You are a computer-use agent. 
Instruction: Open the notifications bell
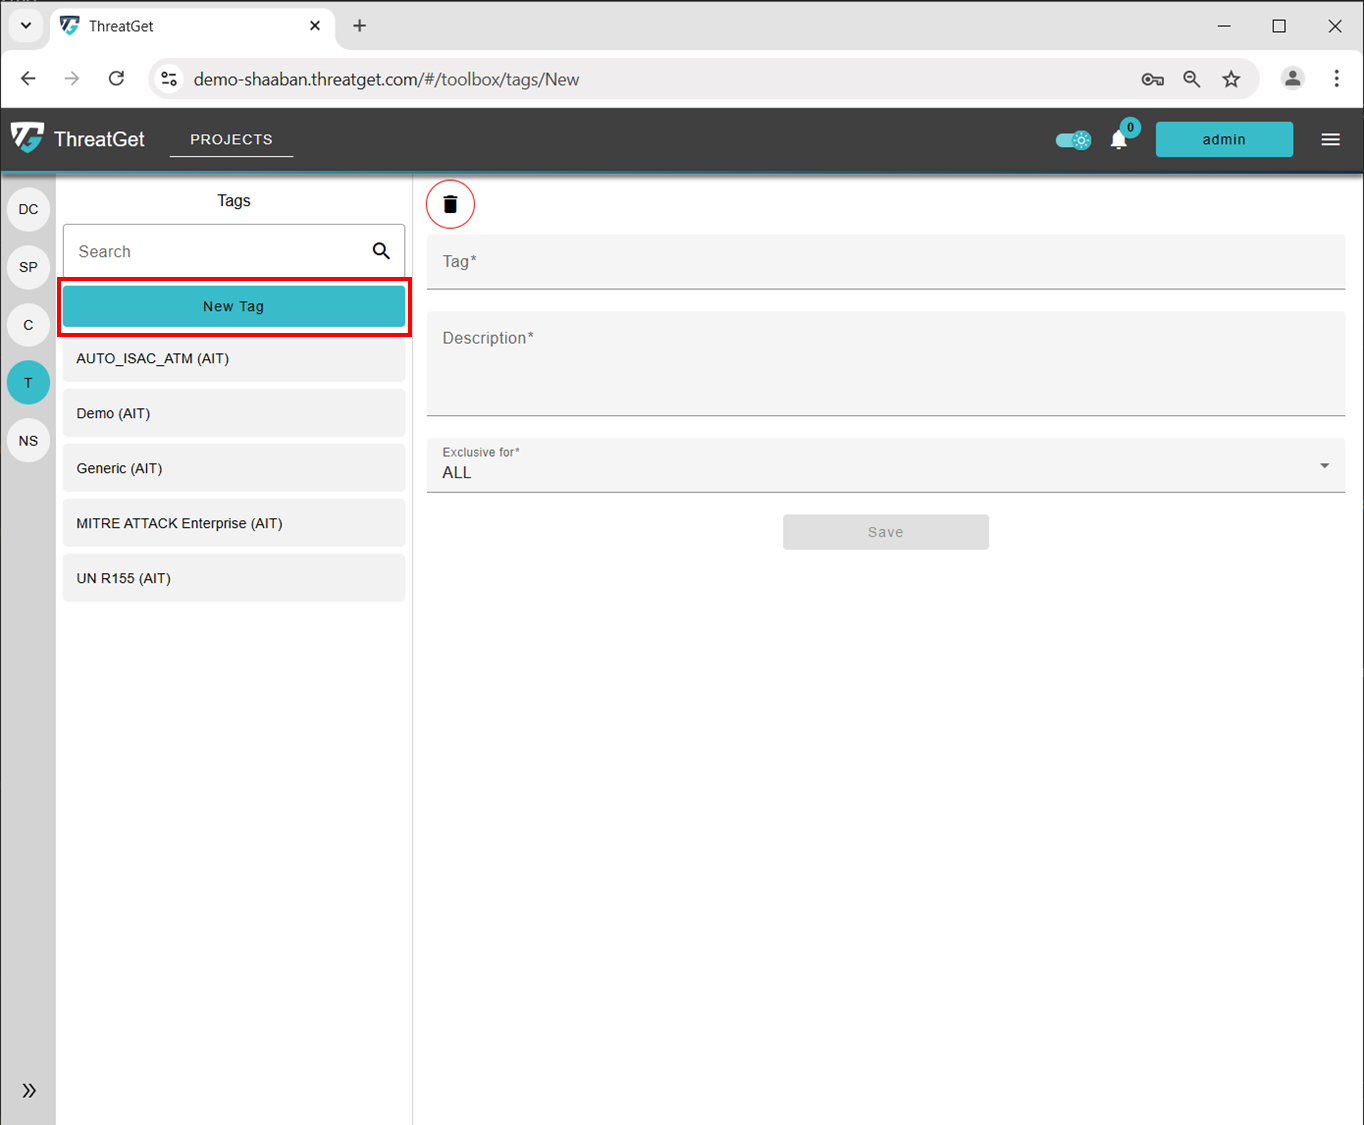coord(1118,140)
